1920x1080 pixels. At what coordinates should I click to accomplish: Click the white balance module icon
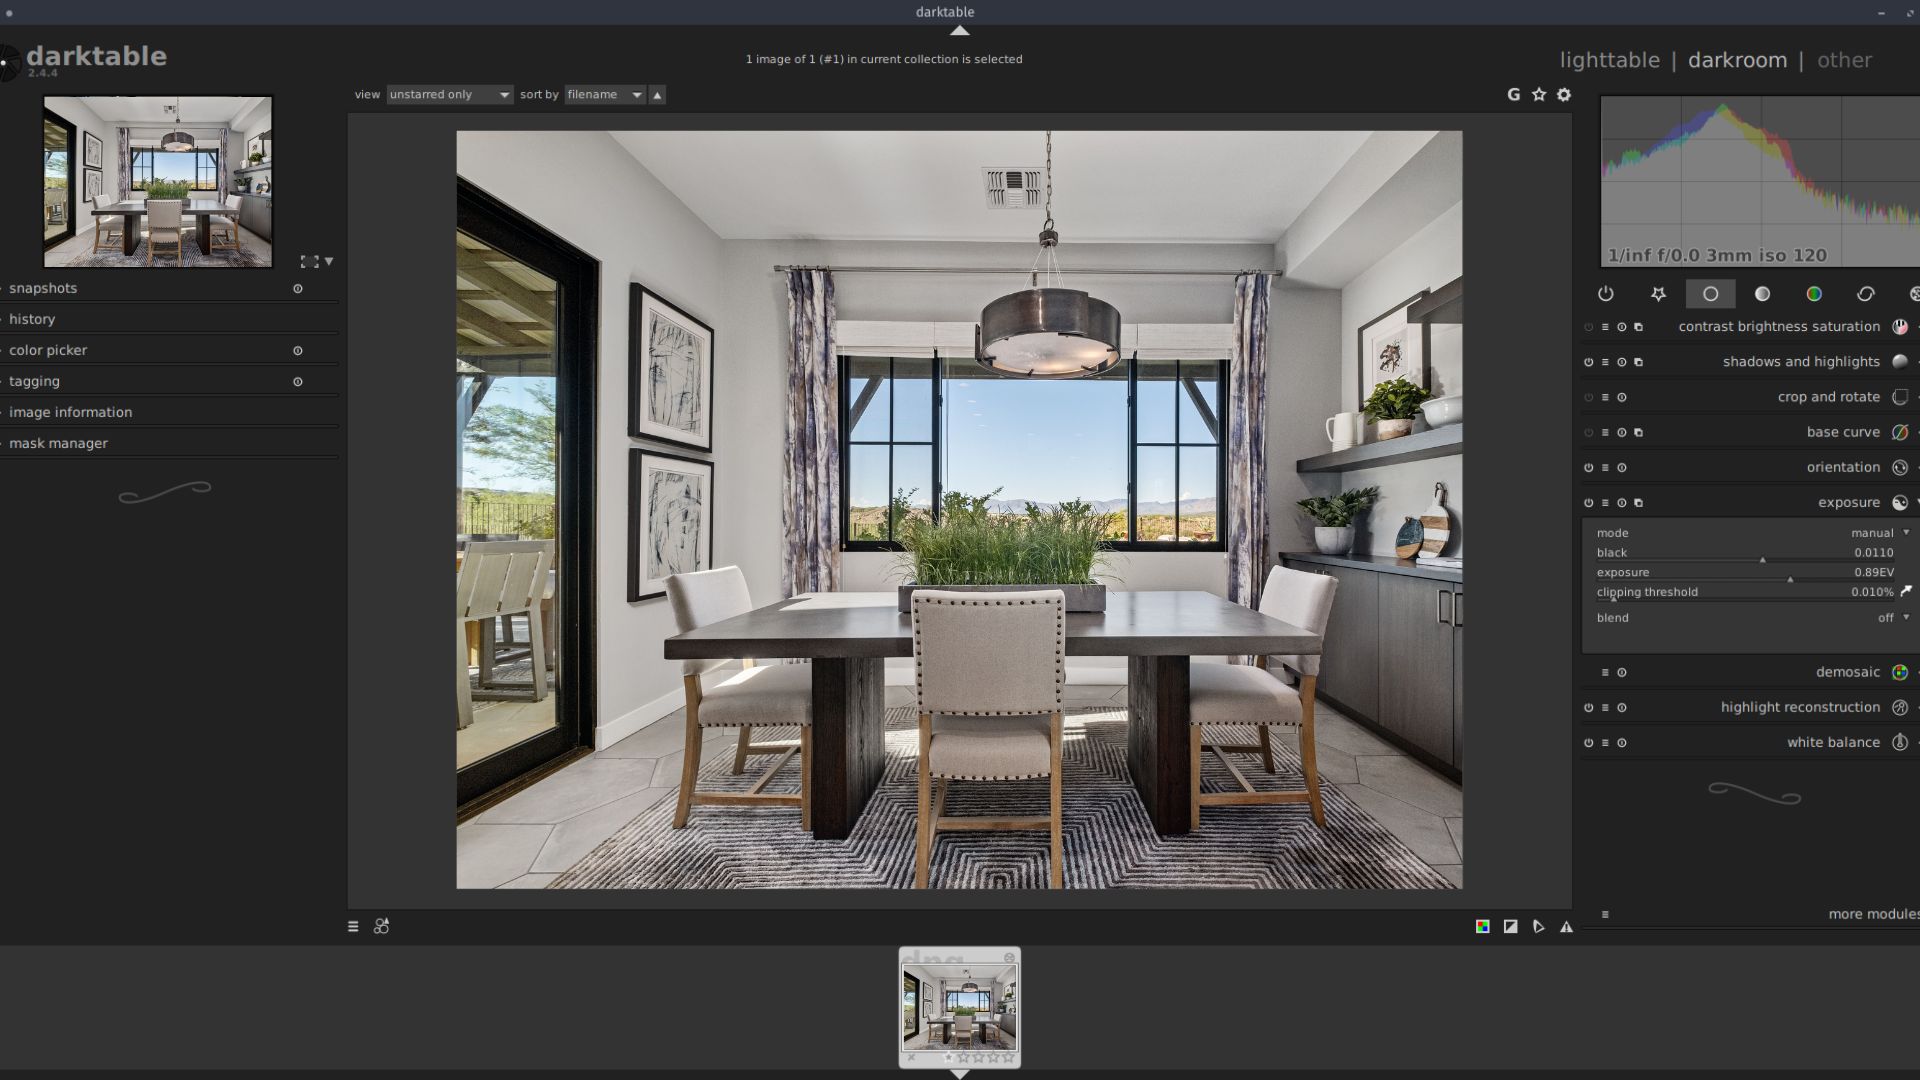[x=1899, y=742]
